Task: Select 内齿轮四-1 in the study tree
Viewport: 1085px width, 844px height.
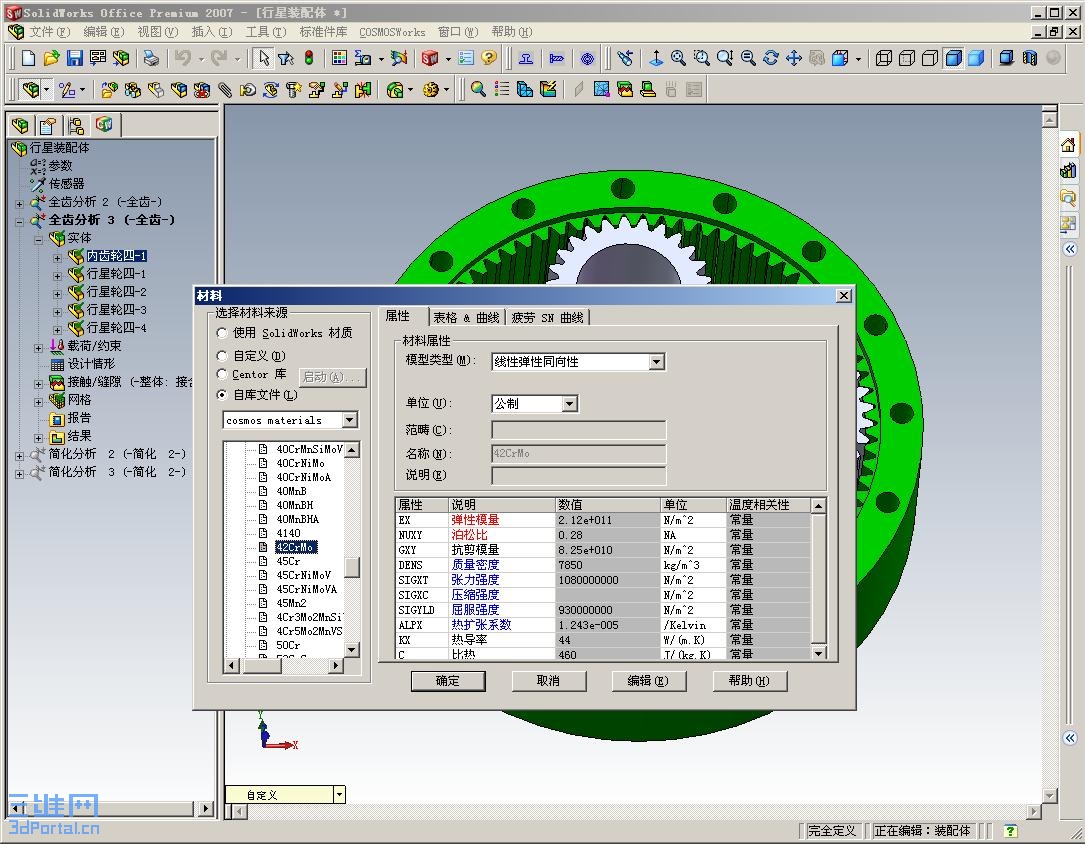Action: 116,256
